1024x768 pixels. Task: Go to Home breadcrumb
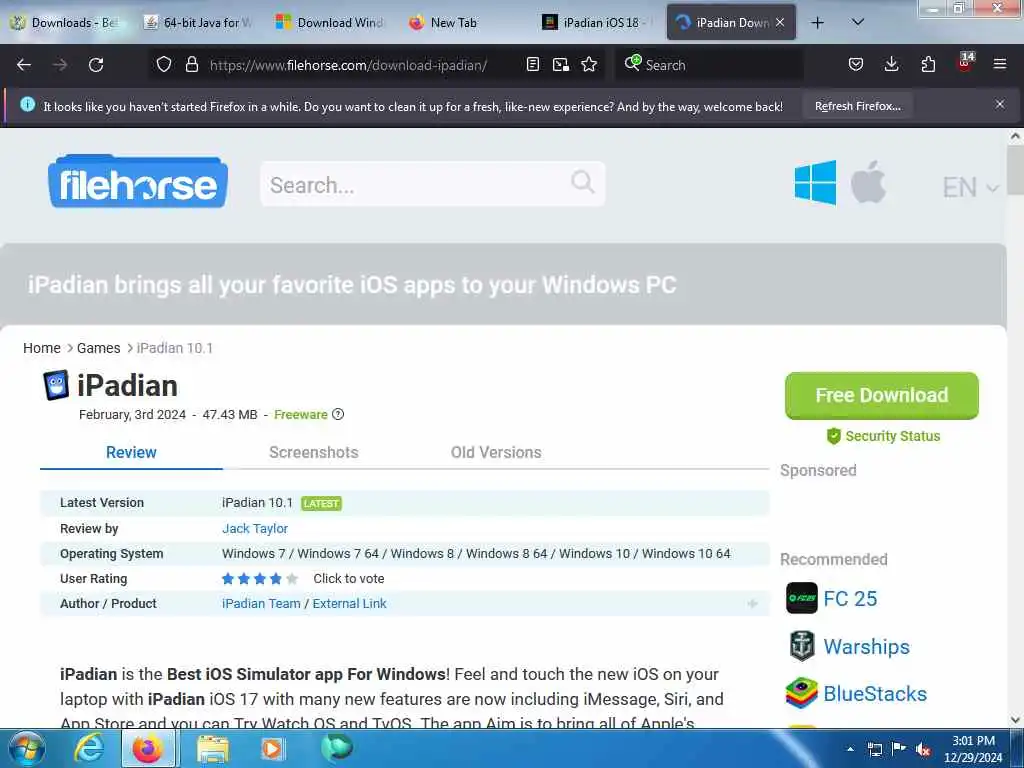(42, 348)
